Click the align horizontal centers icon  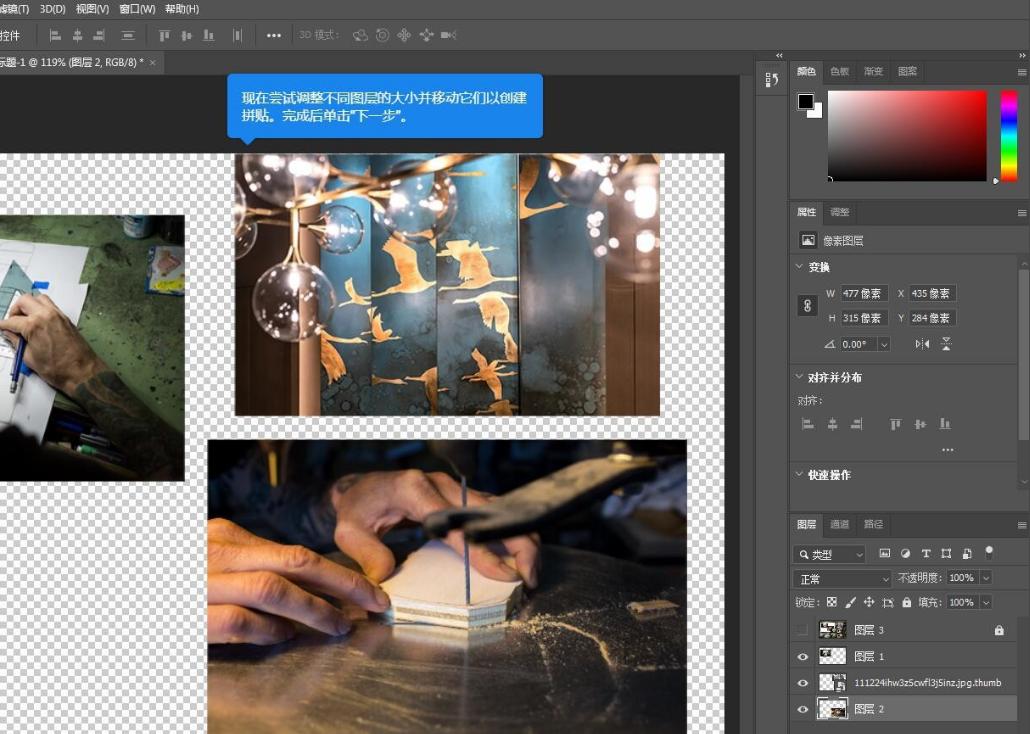(x=830, y=423)
